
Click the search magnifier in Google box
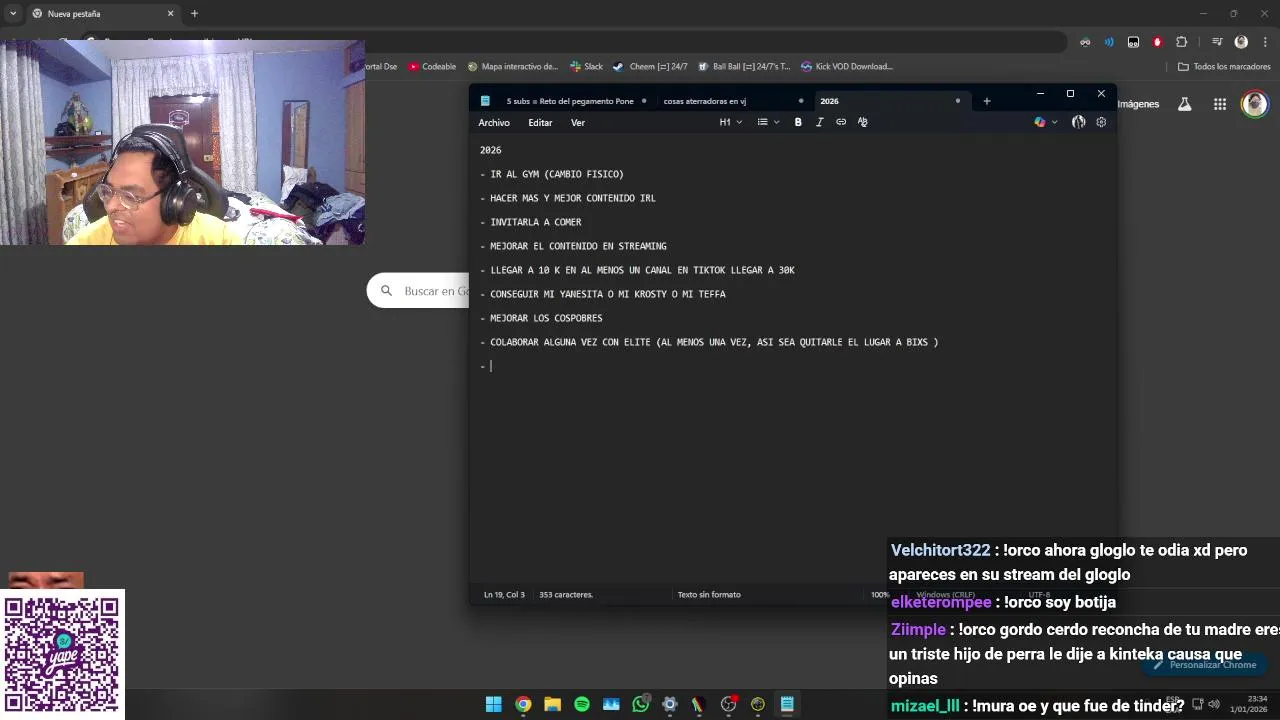pyautogui.click(x=386, y=291)
